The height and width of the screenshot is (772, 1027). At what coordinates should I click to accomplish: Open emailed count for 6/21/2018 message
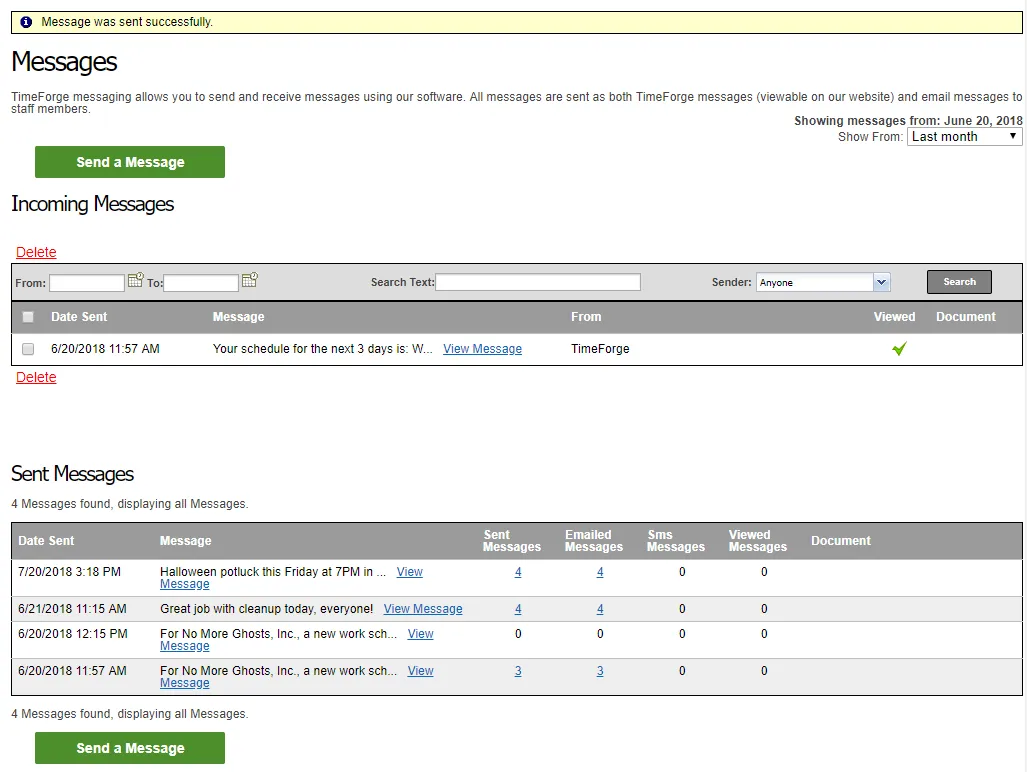click(600, 609)
